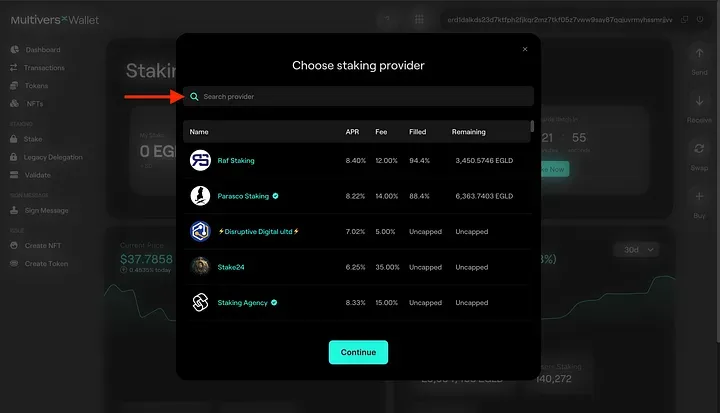Copy the wallet address with copy icon
This screenshot has height=413, width=720.
tap(684, 19)
